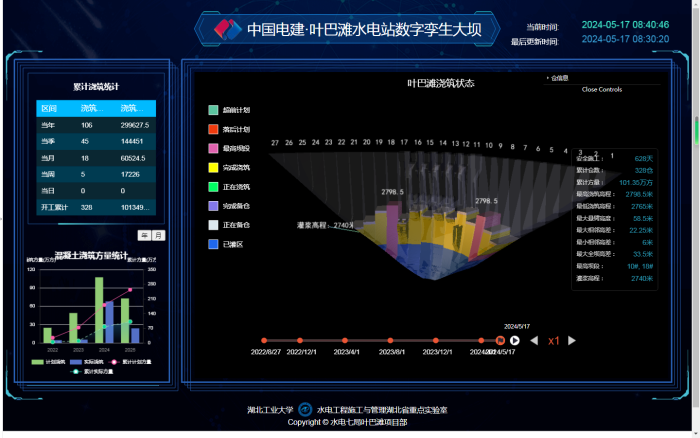
Task: Click dam section label 10
Action: tap(489, 145)
